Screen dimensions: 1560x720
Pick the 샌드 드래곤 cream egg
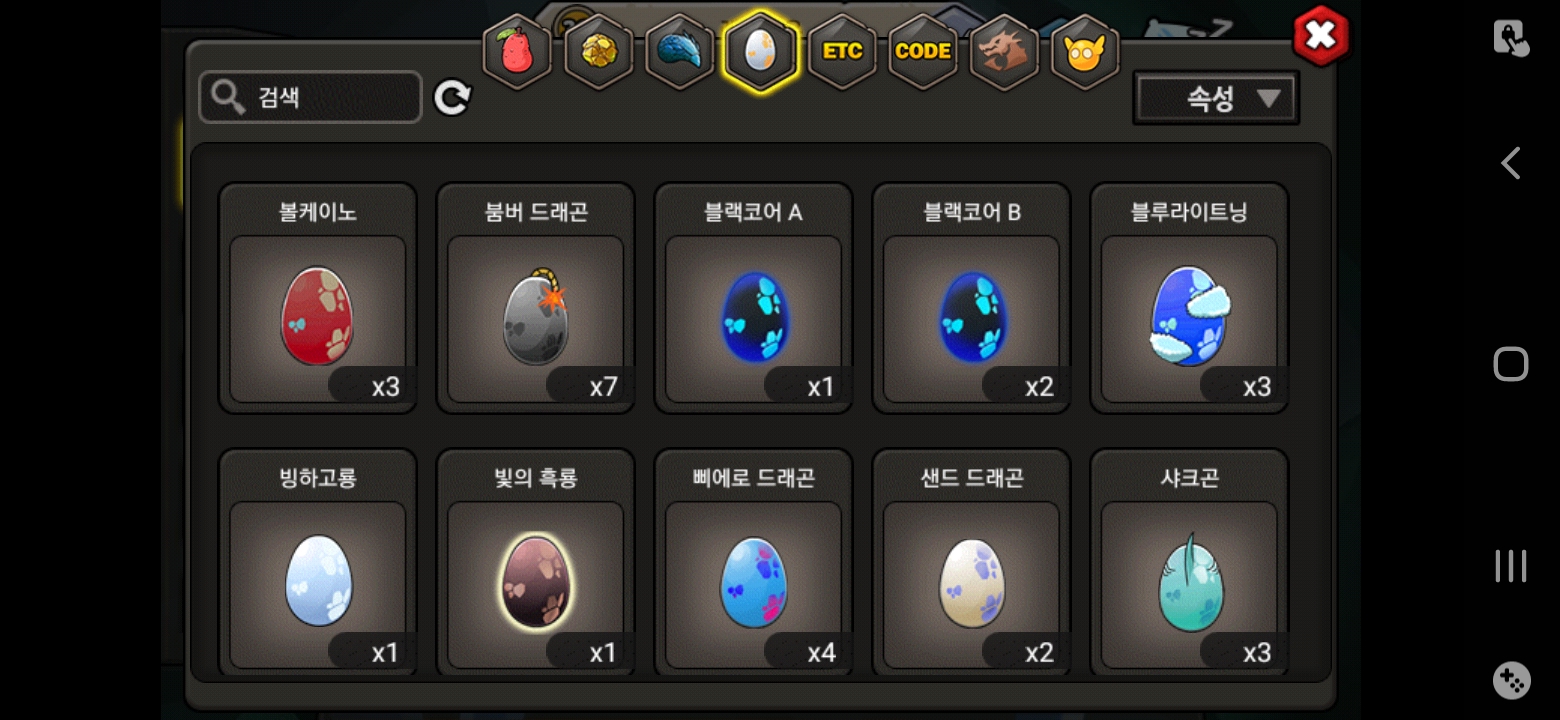tap(971, 564)
